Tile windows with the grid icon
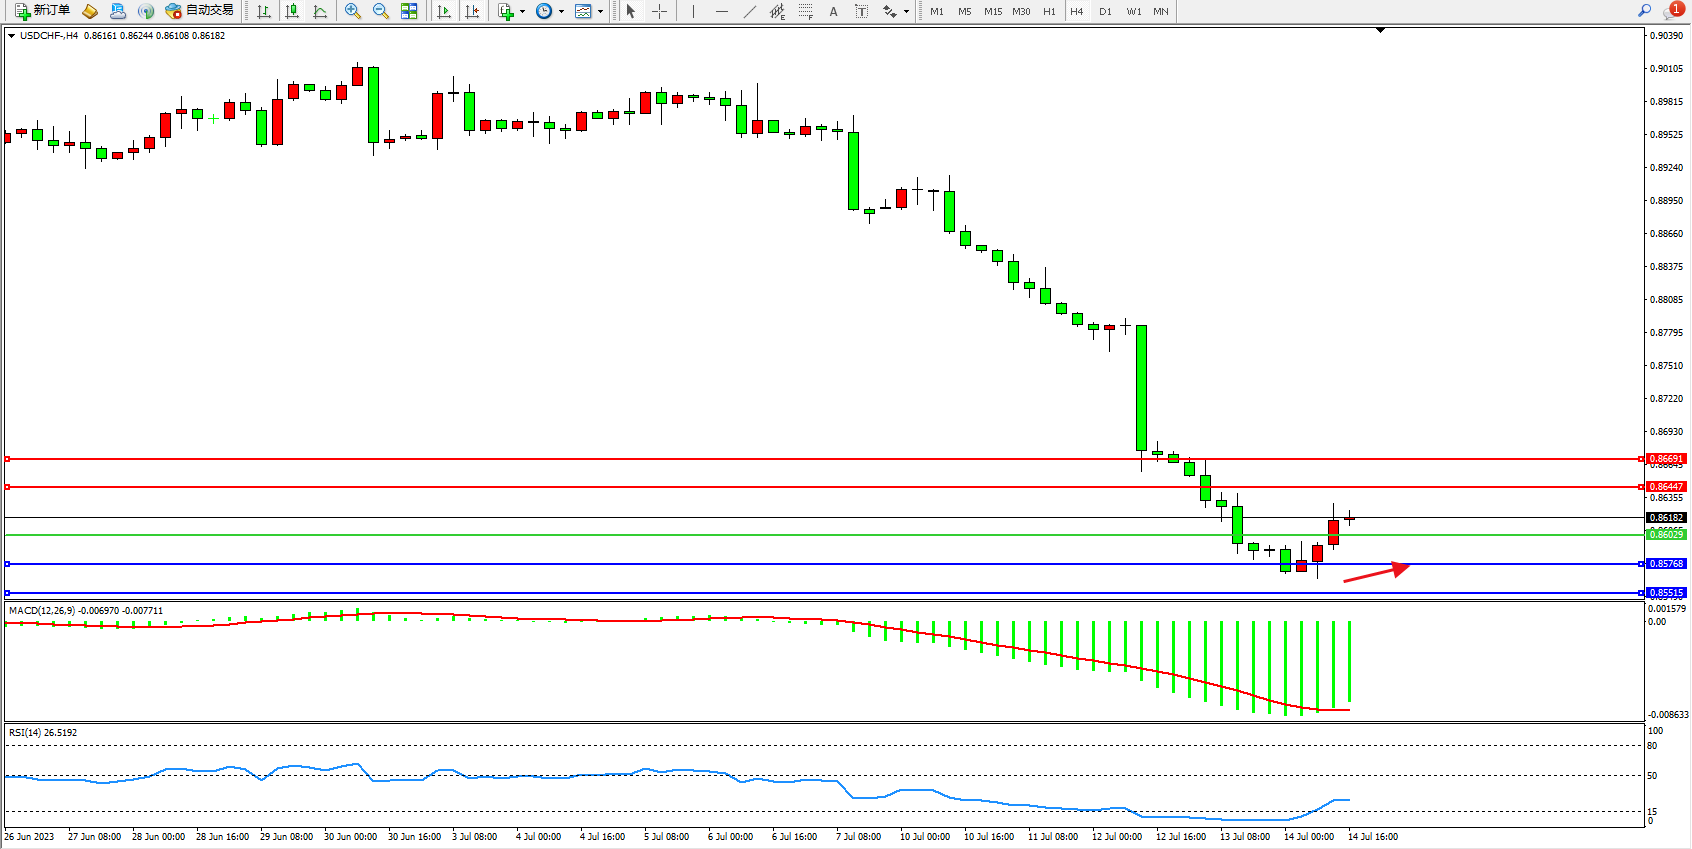 click(409, 11)
